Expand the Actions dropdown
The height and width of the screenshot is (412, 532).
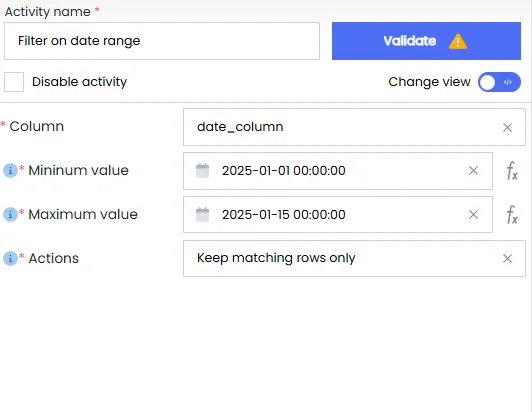tap(354, 259)
